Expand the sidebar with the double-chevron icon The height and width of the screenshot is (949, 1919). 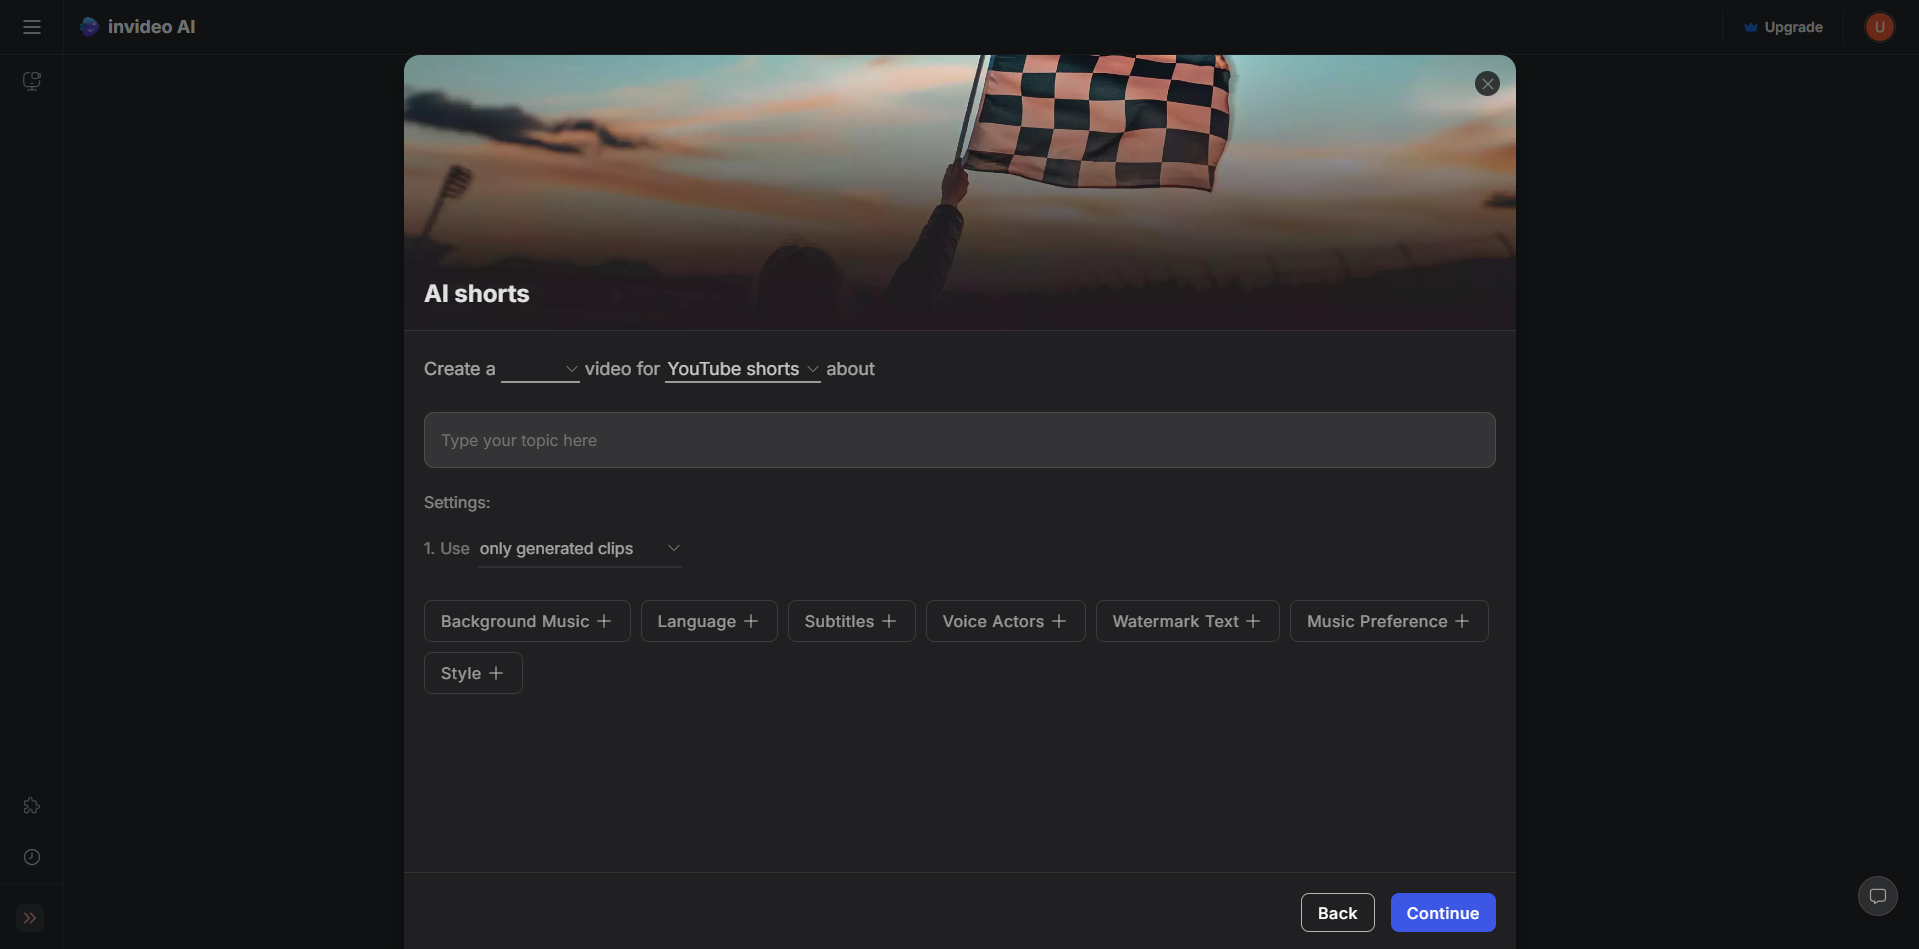point(31,917)
